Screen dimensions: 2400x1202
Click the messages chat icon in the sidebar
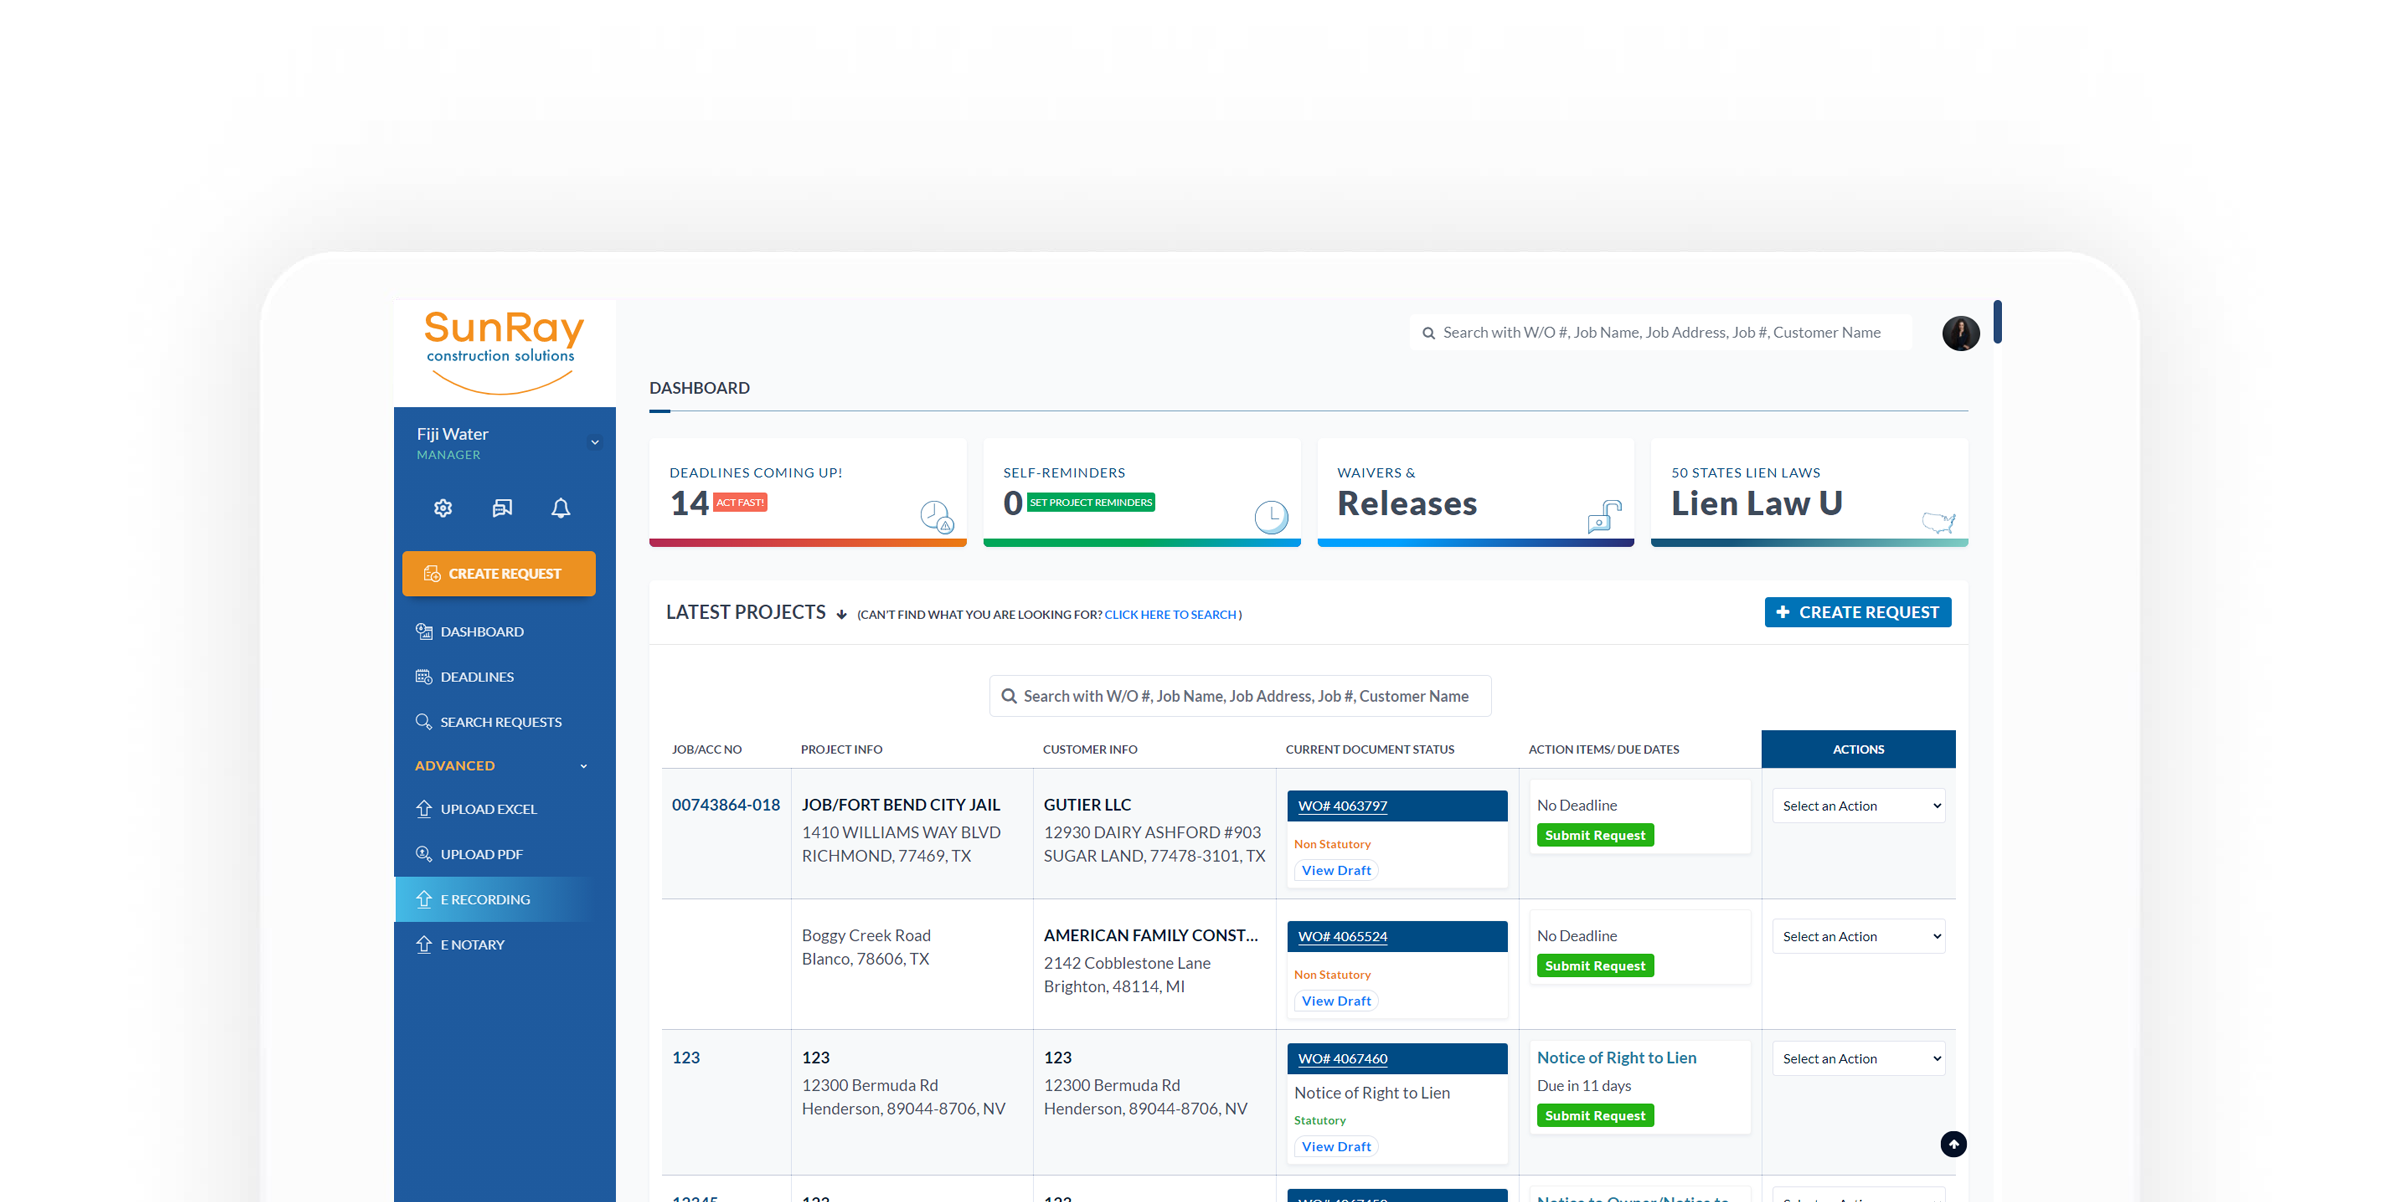[x=502, y=508]
